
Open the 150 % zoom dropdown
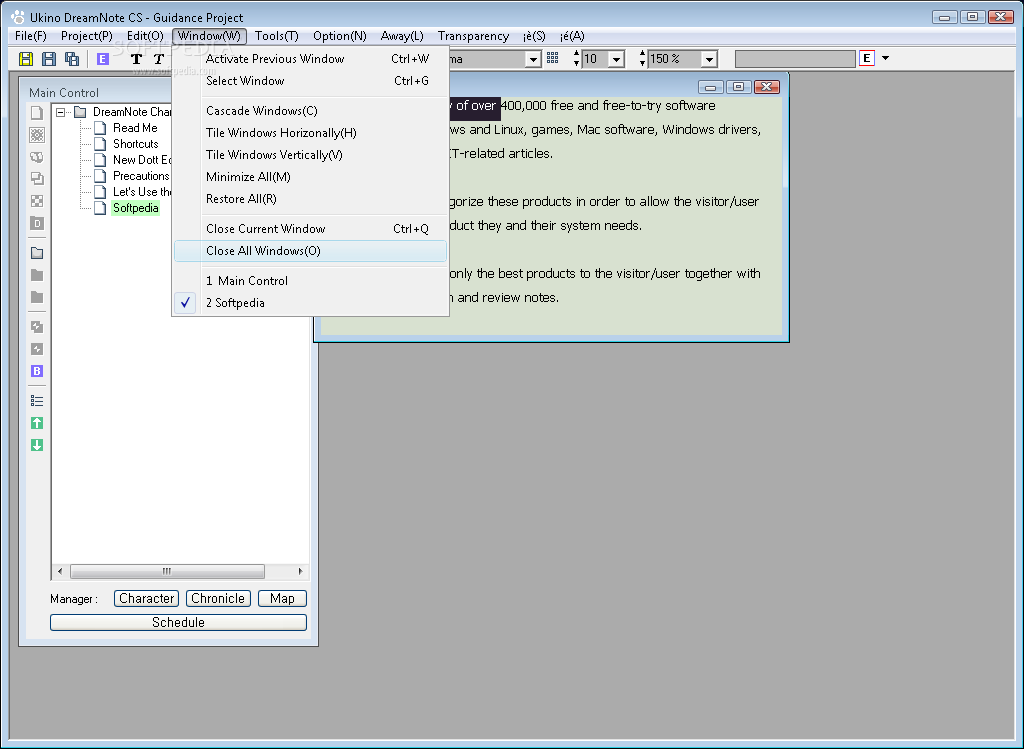[x=709, y=59]
